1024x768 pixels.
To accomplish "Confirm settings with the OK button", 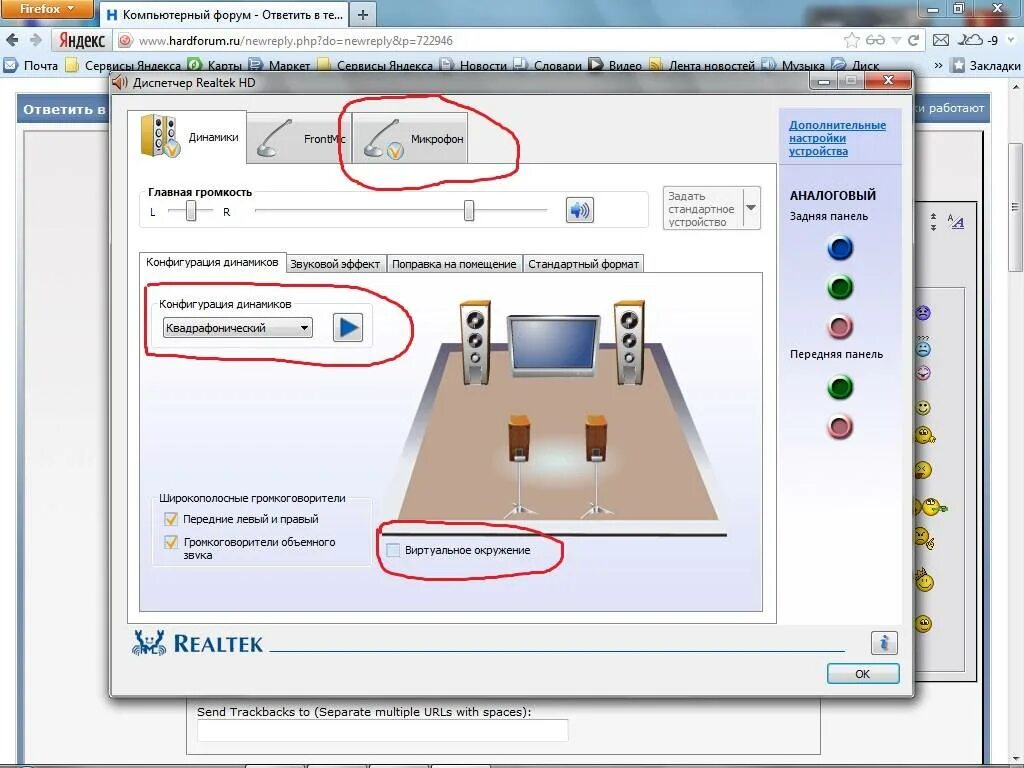I will (863, 673).
